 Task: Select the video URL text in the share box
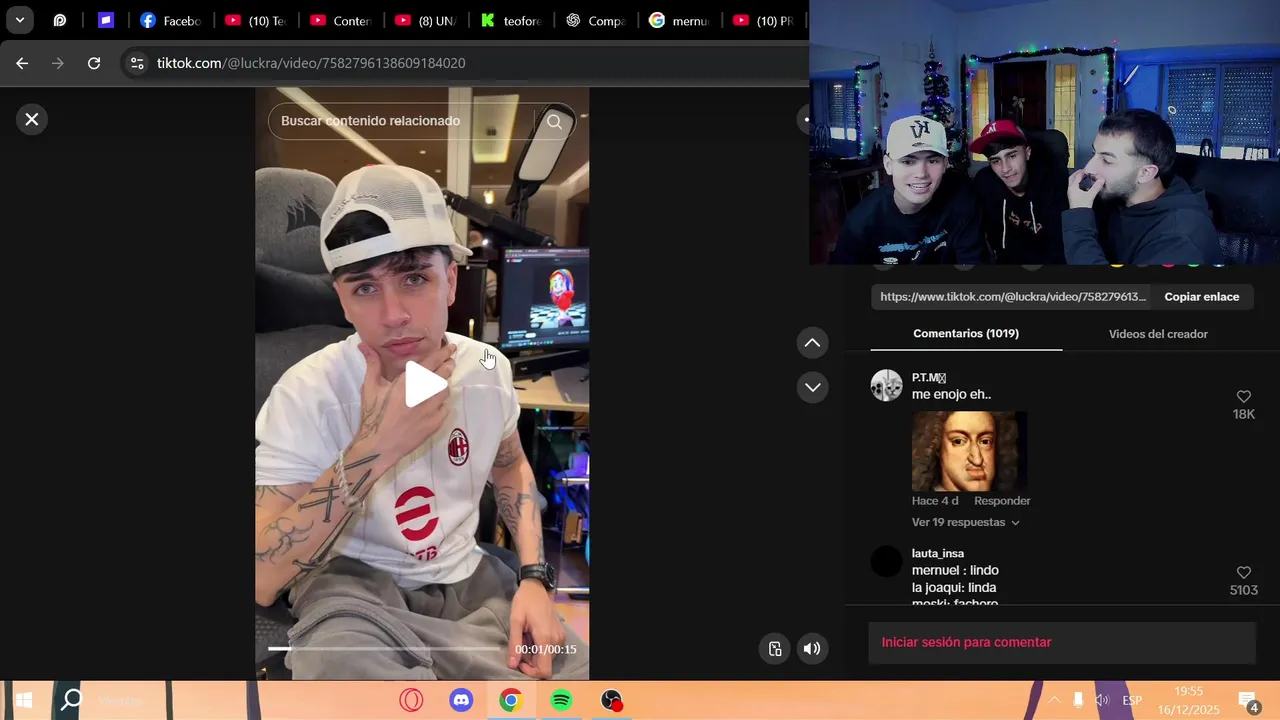[1013, 297]
